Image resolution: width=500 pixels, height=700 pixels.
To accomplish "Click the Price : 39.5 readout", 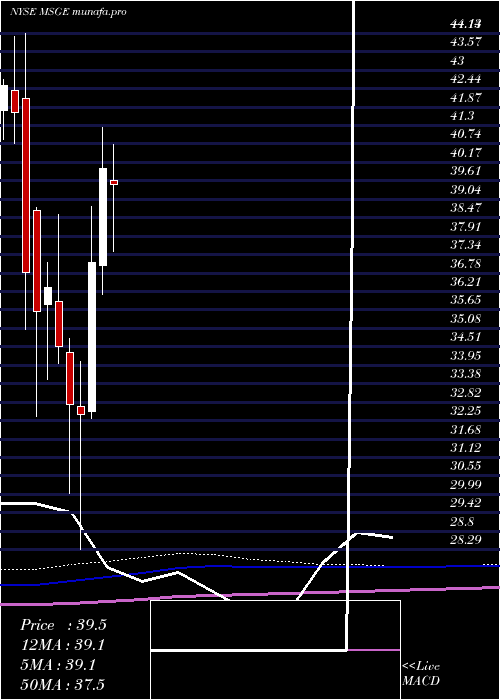I will [x=63, y=625].
